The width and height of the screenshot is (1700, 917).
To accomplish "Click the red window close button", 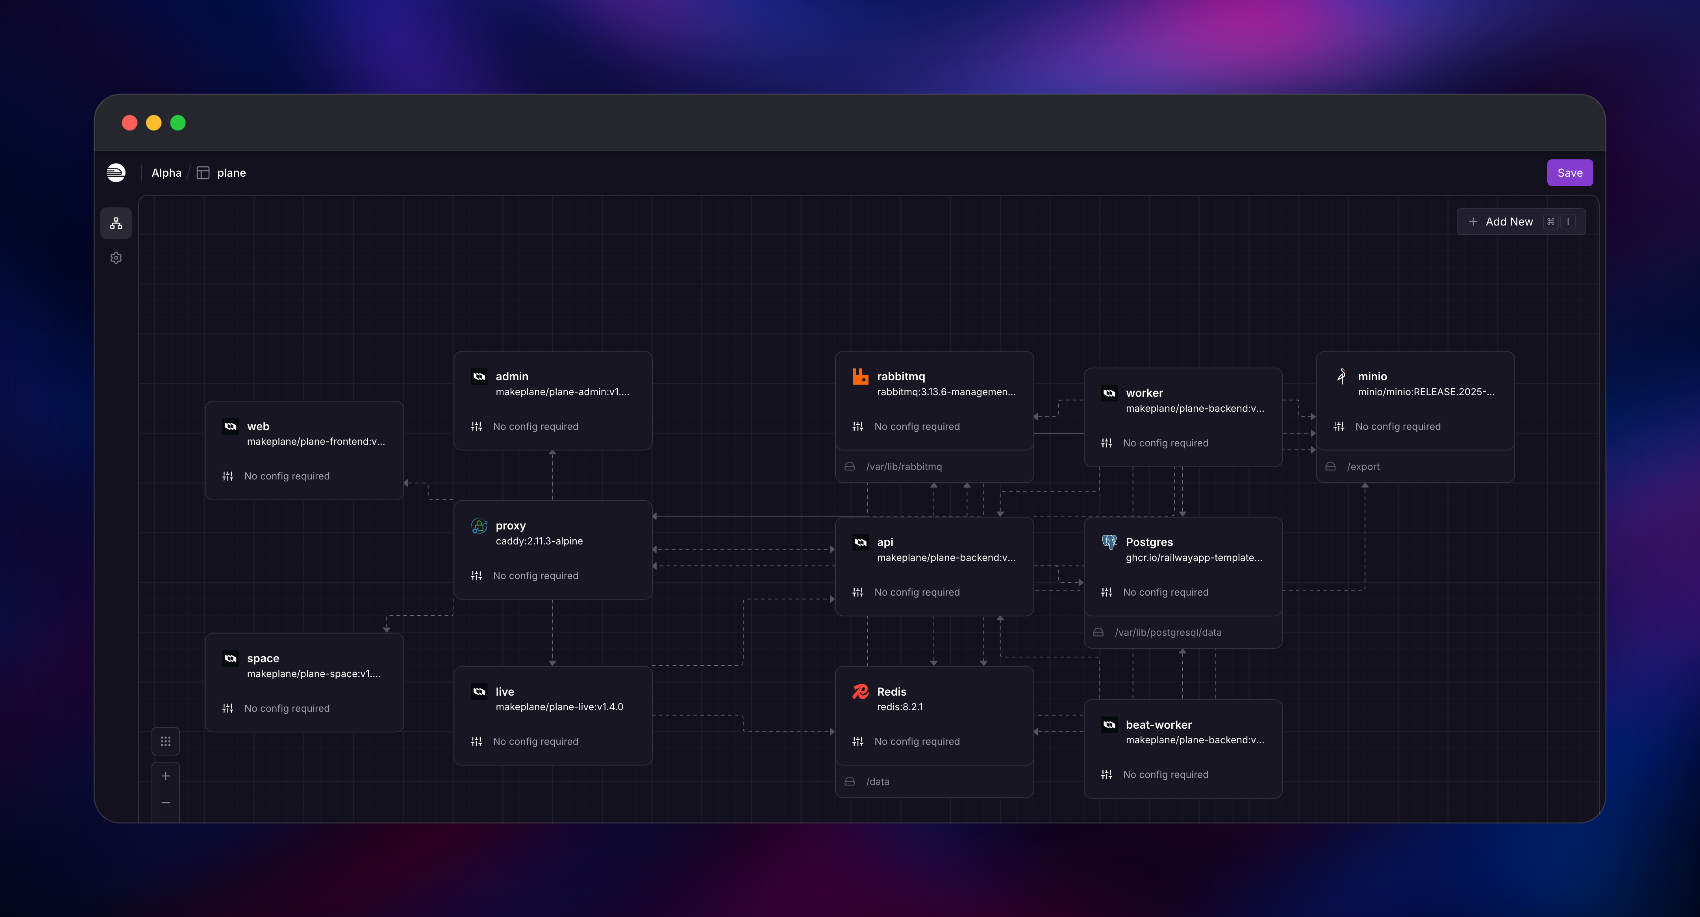I will [130, 123].
